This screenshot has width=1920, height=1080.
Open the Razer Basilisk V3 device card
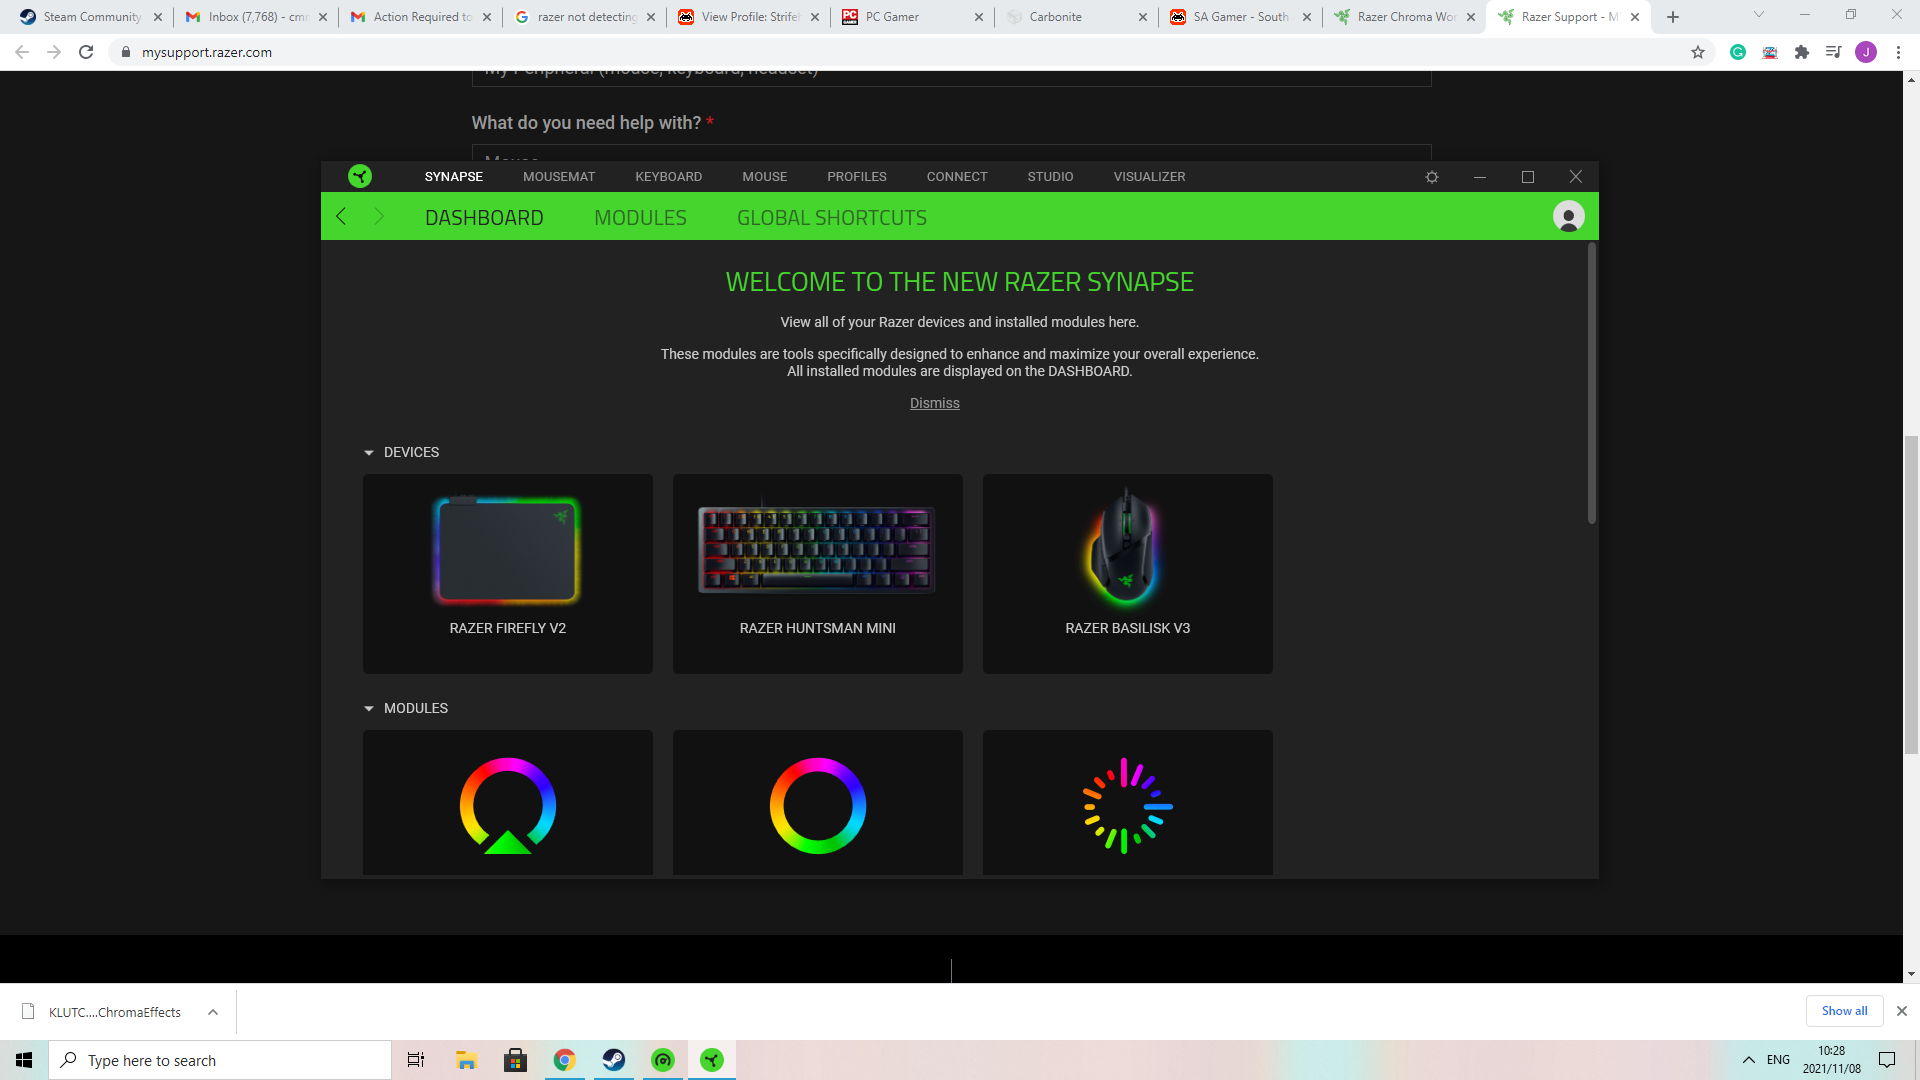click(x=1128, y=573)
